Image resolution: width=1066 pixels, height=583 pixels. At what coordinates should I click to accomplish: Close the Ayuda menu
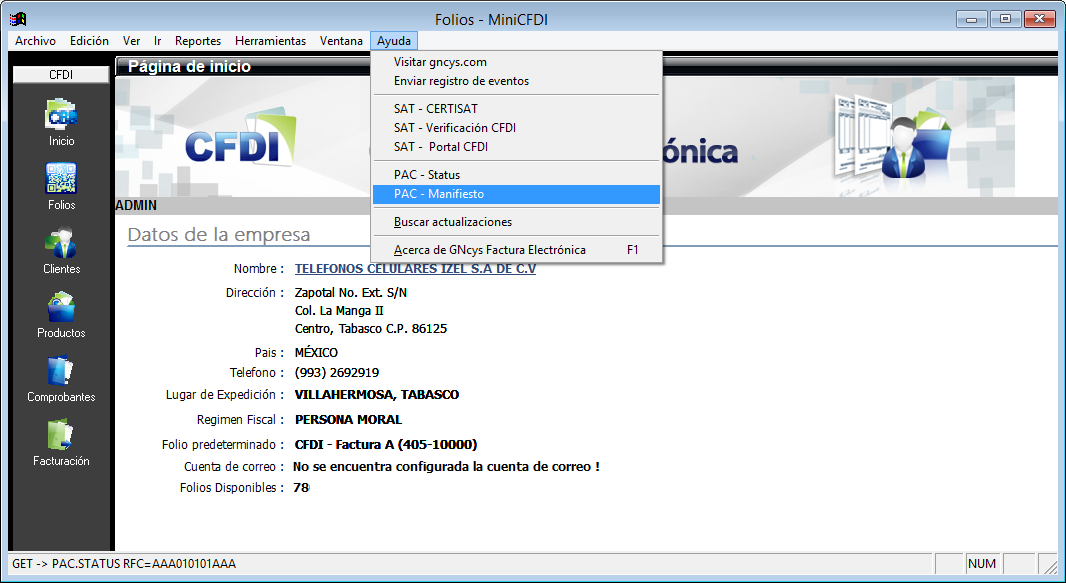(x=394, y=41)
